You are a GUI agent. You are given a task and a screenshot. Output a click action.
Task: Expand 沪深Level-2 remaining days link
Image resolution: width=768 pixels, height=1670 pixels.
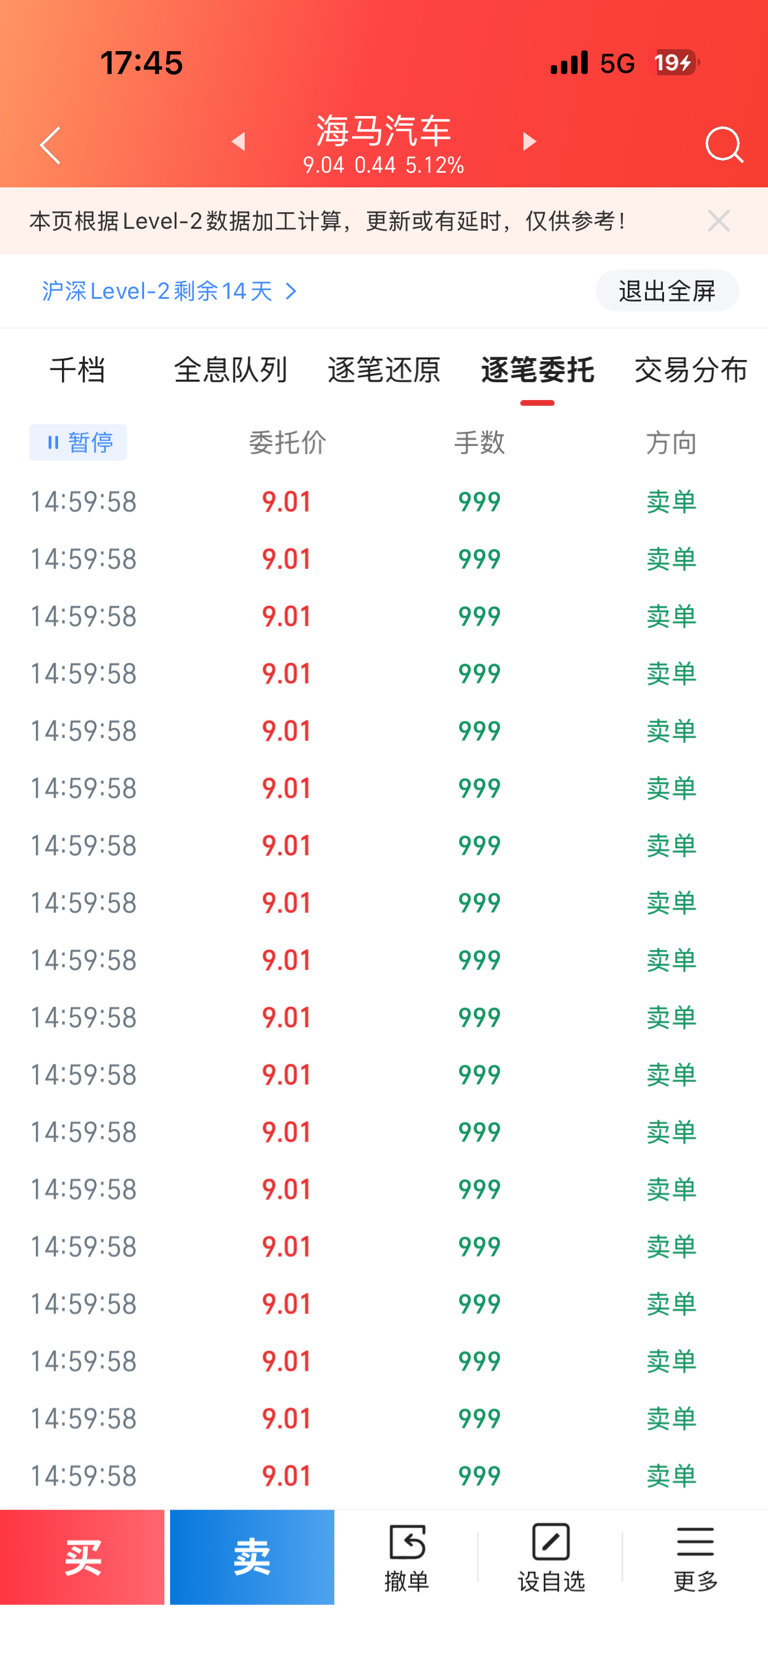point(169,291)
